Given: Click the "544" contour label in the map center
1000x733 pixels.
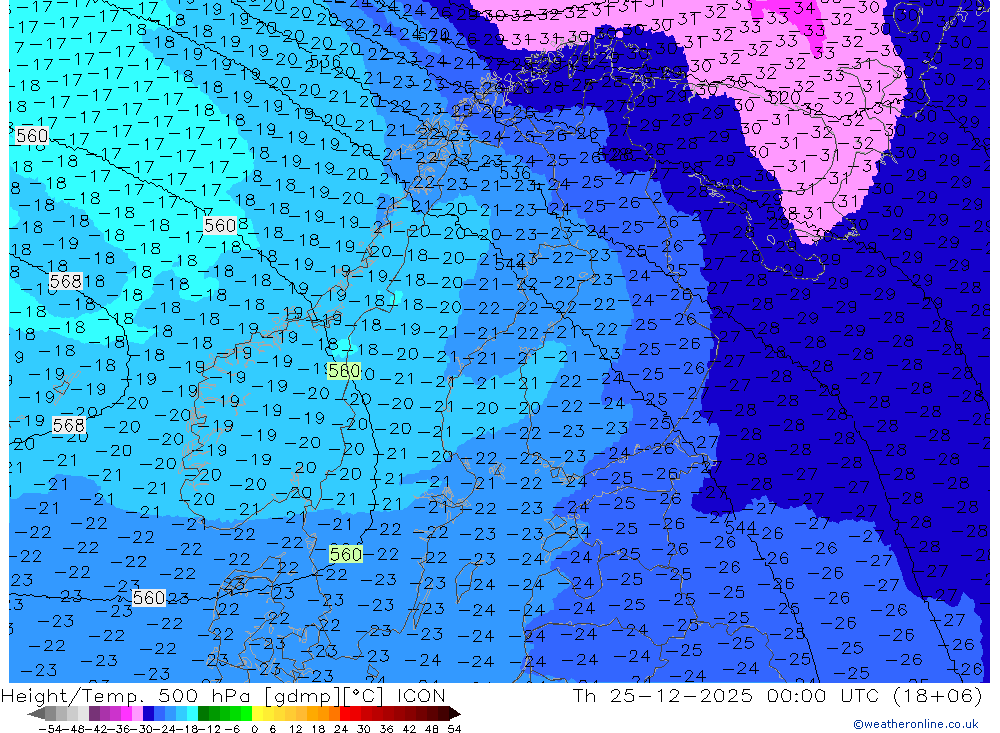Looking at the screenshot, I should pos(510,263).
